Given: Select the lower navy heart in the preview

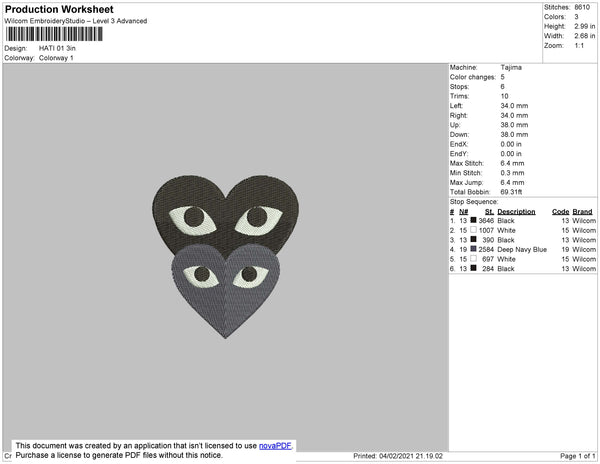Looking at the screenshot, I should [226, 291].
